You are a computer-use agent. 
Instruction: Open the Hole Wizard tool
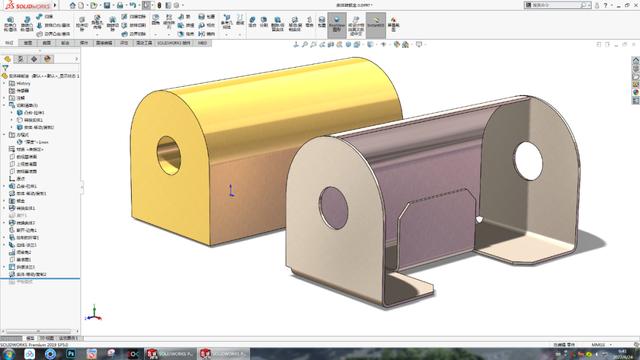click(97, 23)
